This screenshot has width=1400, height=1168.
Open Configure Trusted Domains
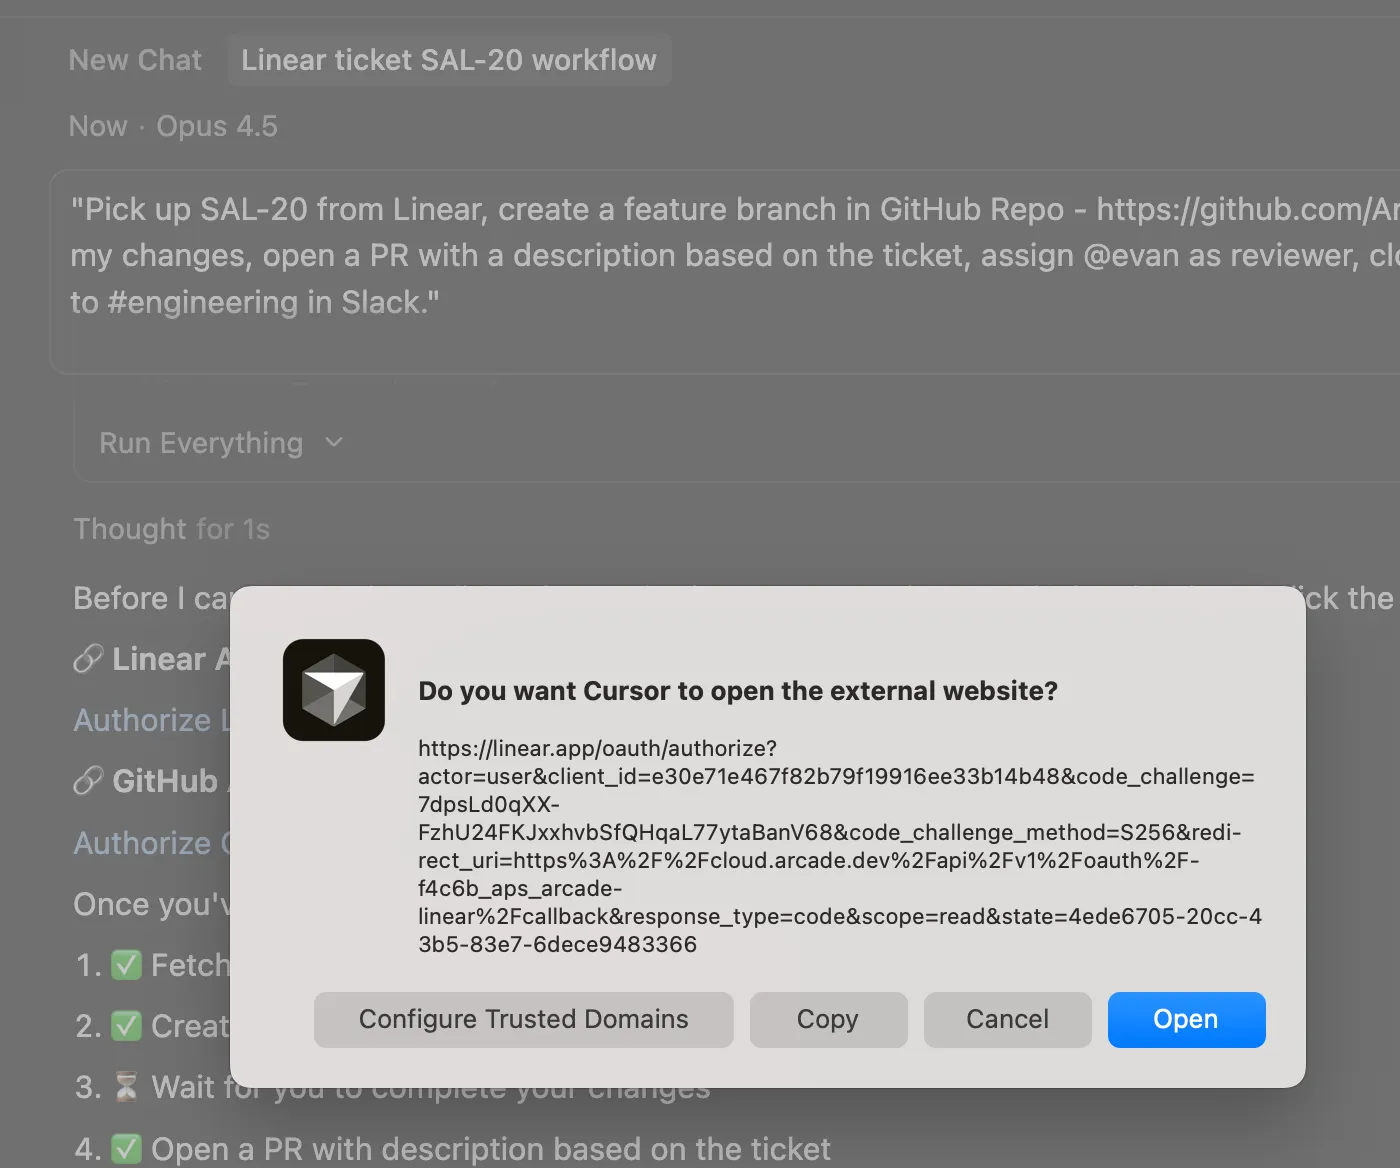click(523, 1019)
